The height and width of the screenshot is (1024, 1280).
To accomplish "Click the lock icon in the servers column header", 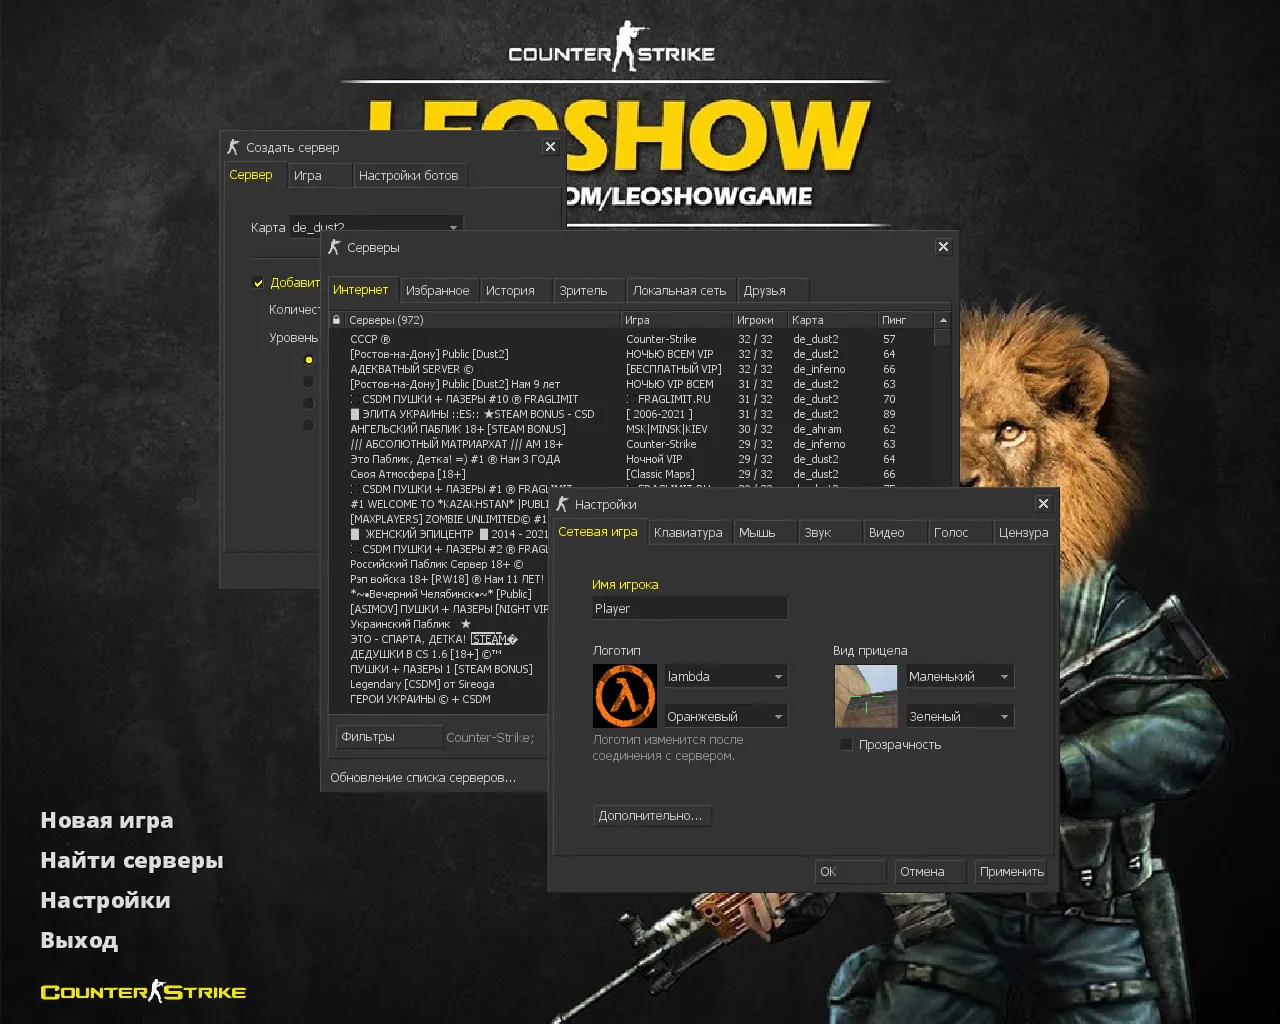I will (337, 319).
